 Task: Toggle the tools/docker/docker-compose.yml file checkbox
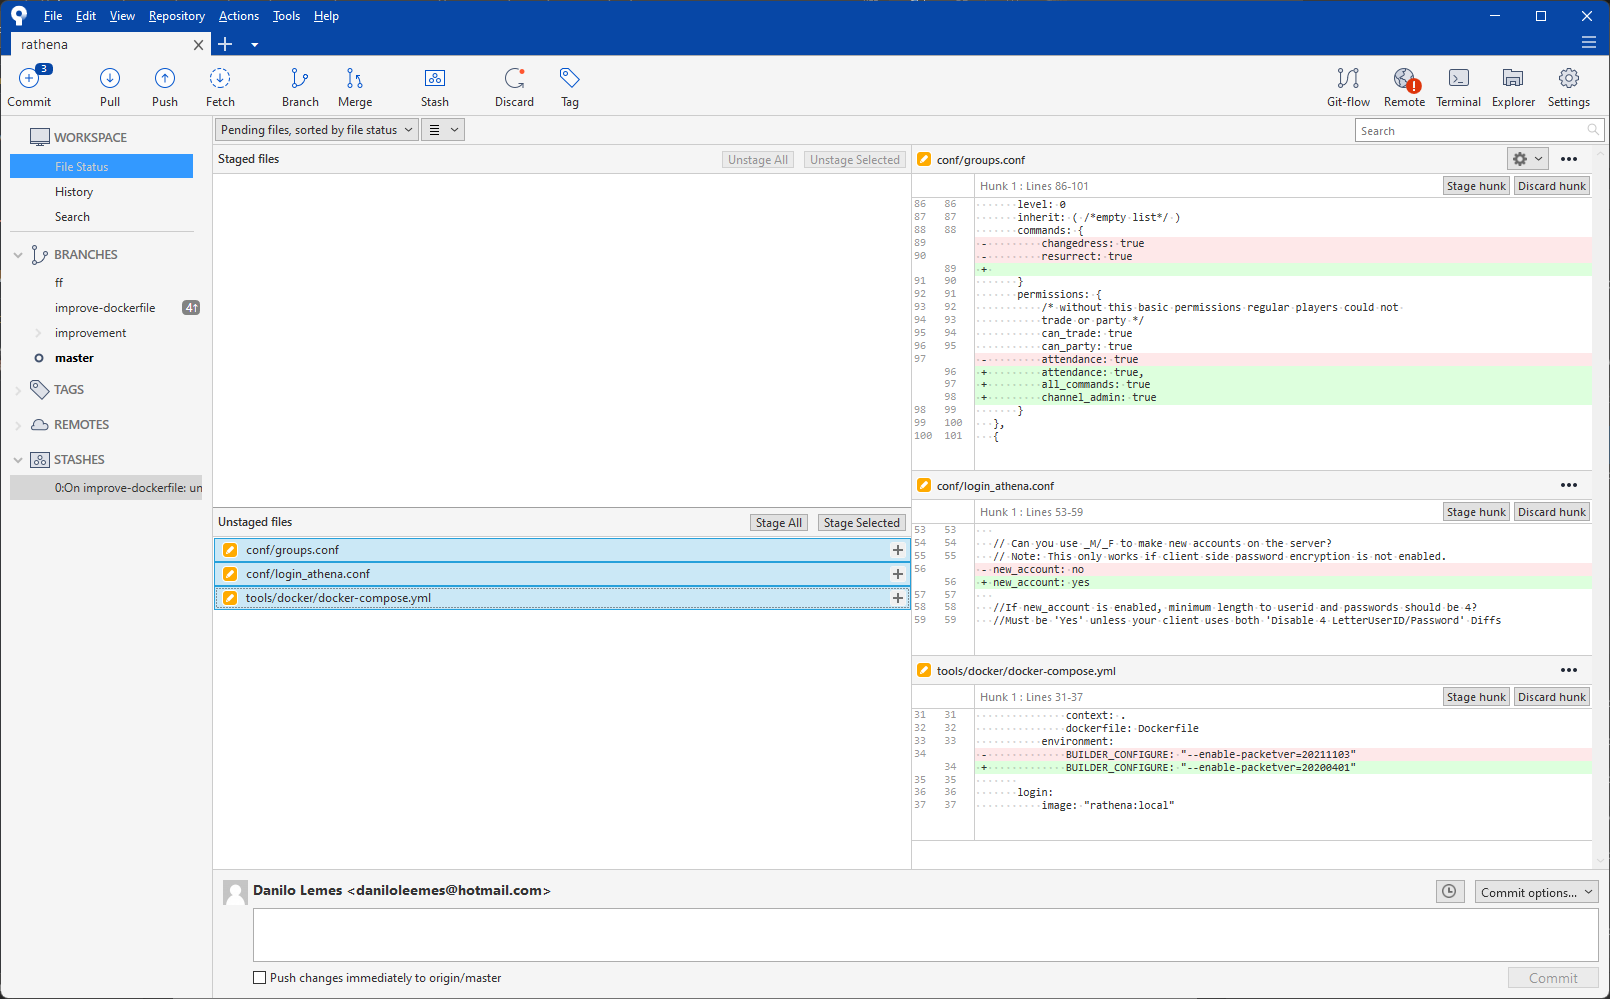230,597
